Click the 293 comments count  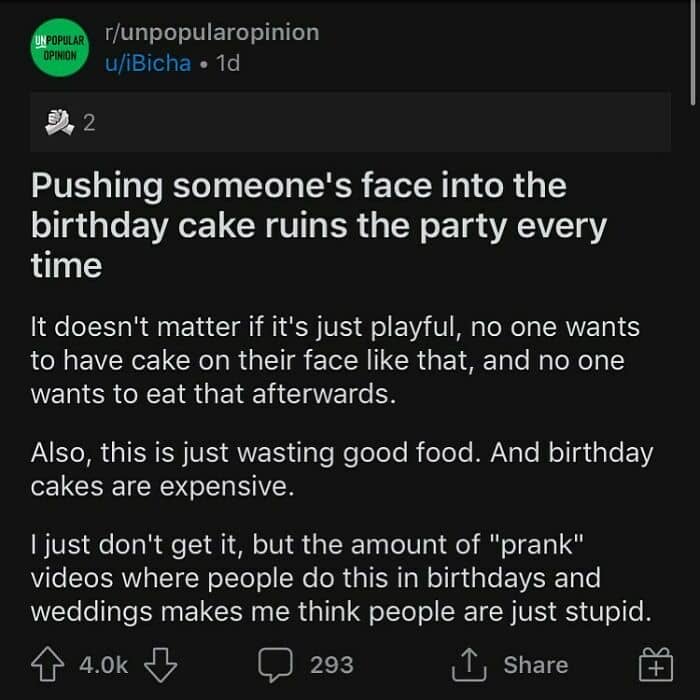[x=332, y=665]
